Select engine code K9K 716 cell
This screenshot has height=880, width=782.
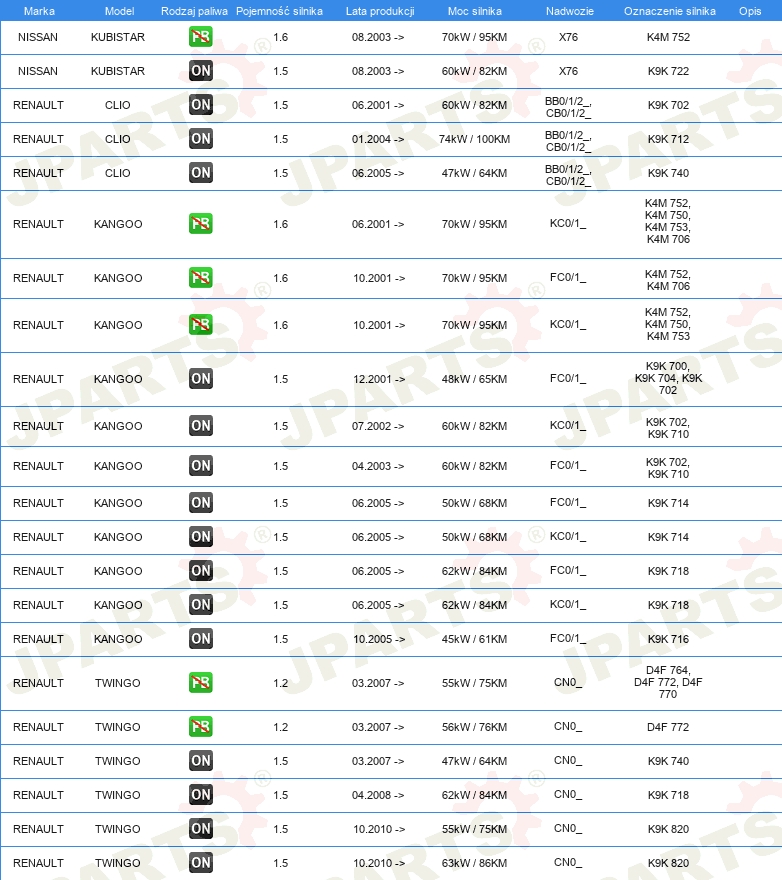tap(668, 639)
